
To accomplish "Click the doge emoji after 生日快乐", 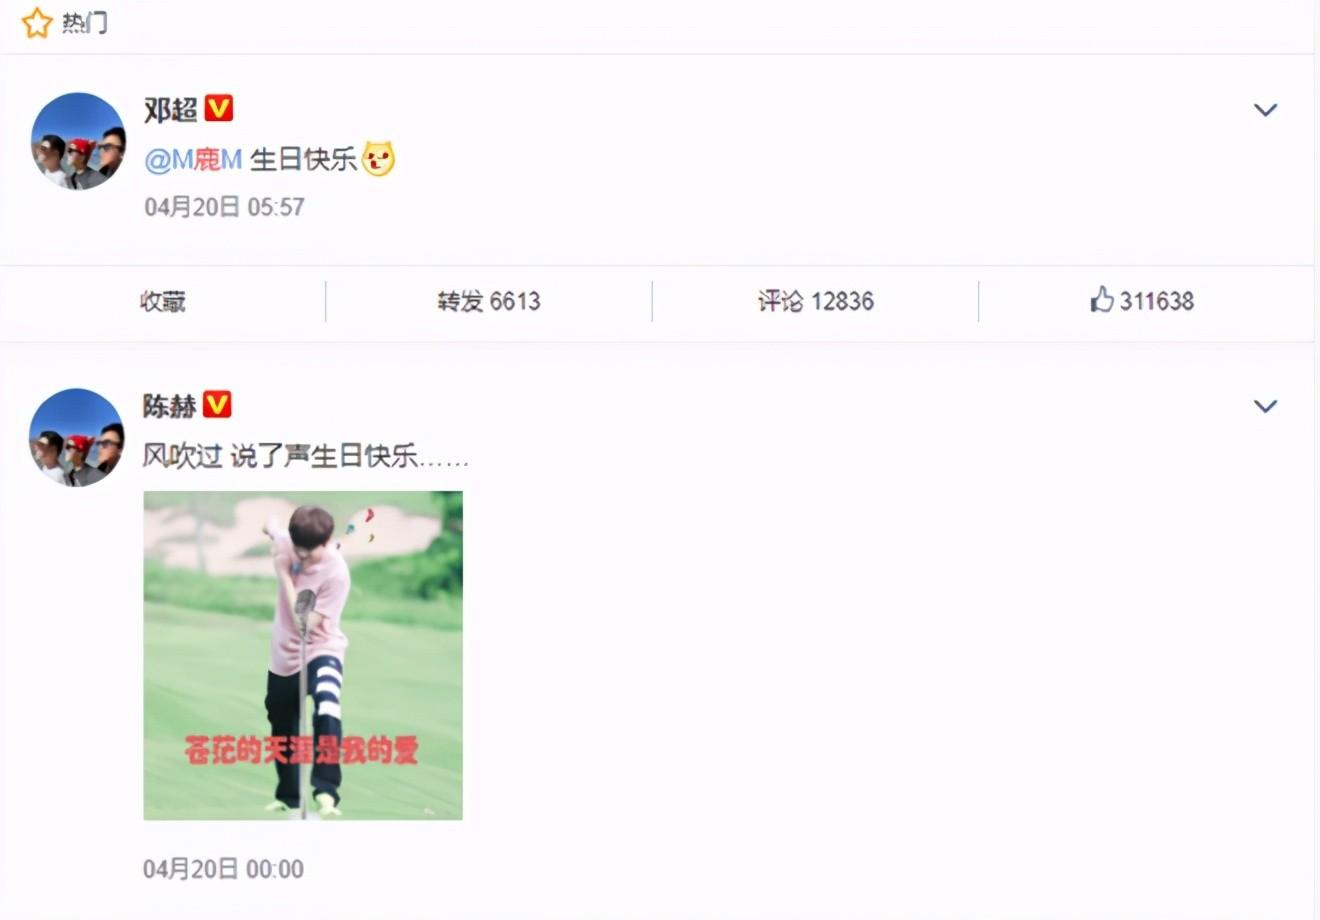I will (x=378, y=159).
